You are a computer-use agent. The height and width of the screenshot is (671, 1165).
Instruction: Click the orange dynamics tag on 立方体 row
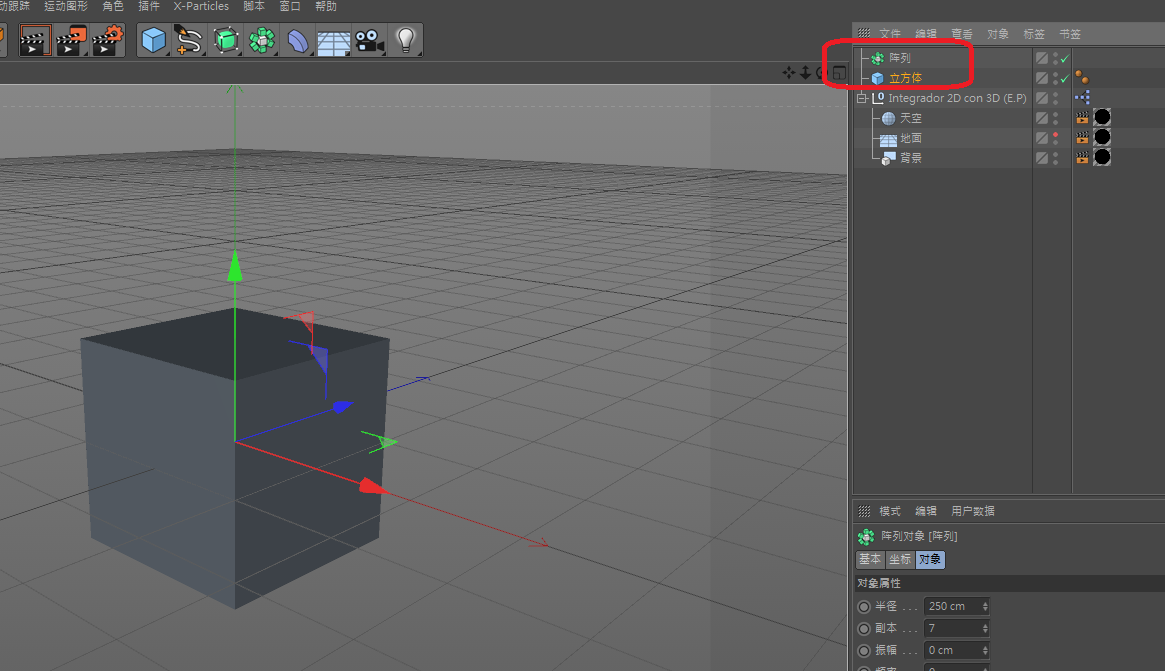click(1082, 77)
